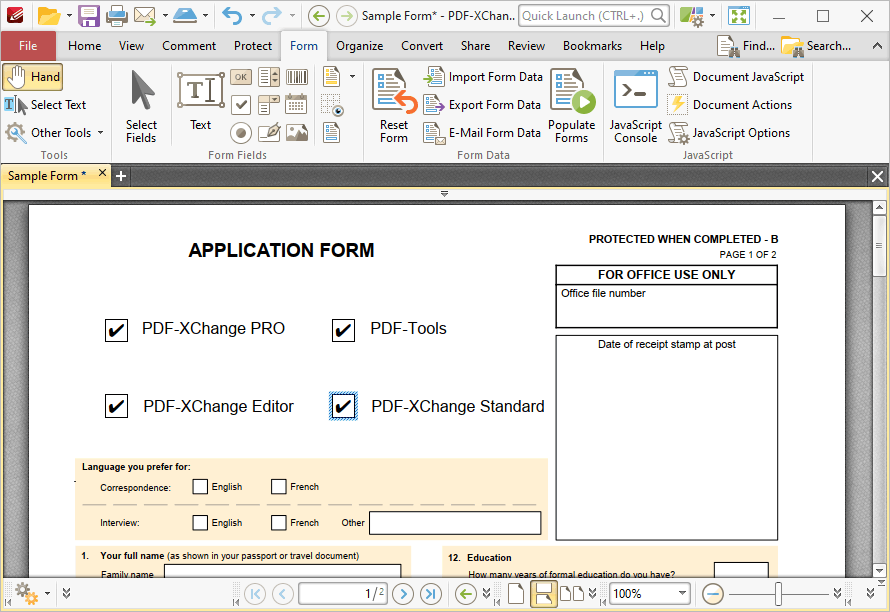Click Import Form Data
Screen dimensions: 890x612
(x=484, y=77)
